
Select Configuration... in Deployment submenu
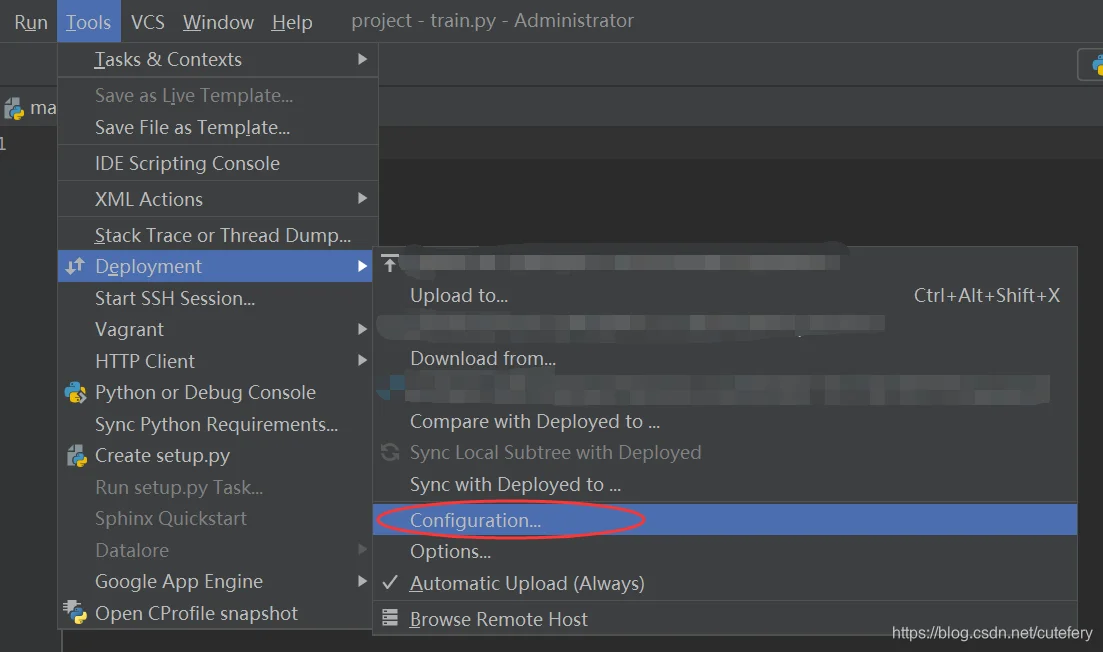point(475,520)
